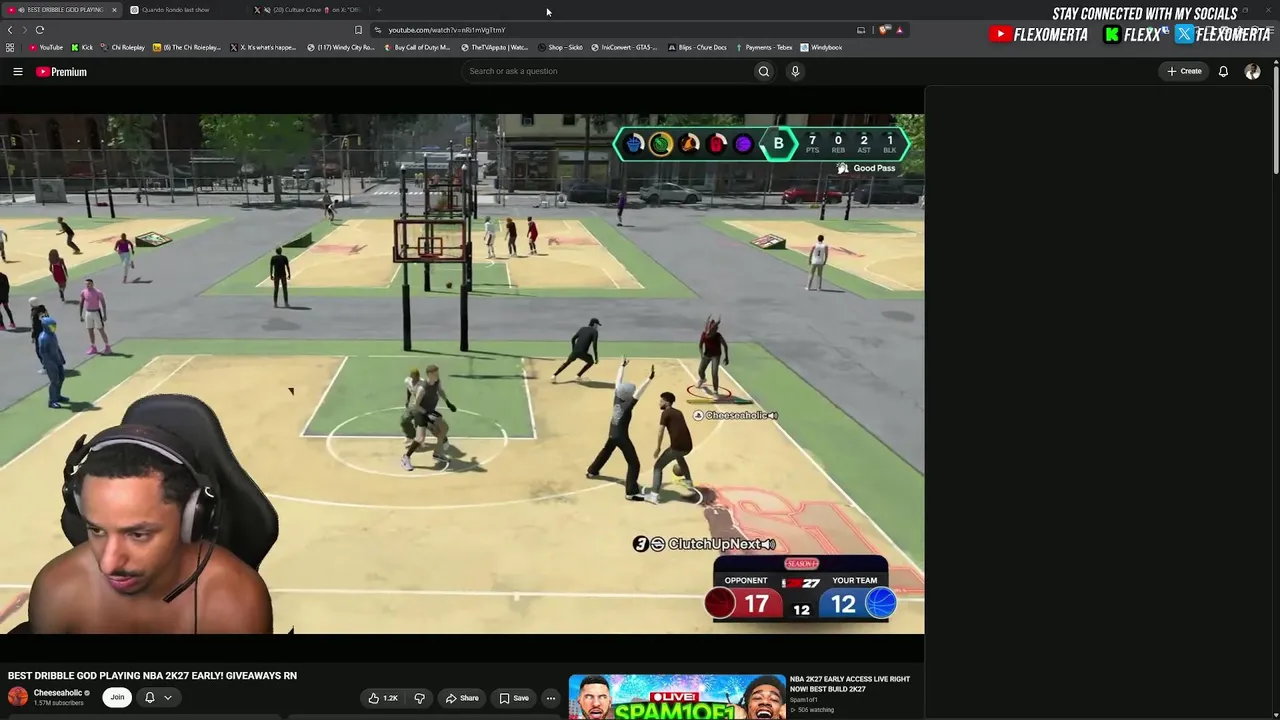Go back using the browser back arrow
Screen dimensions: 1280x720
click(10, 30)
